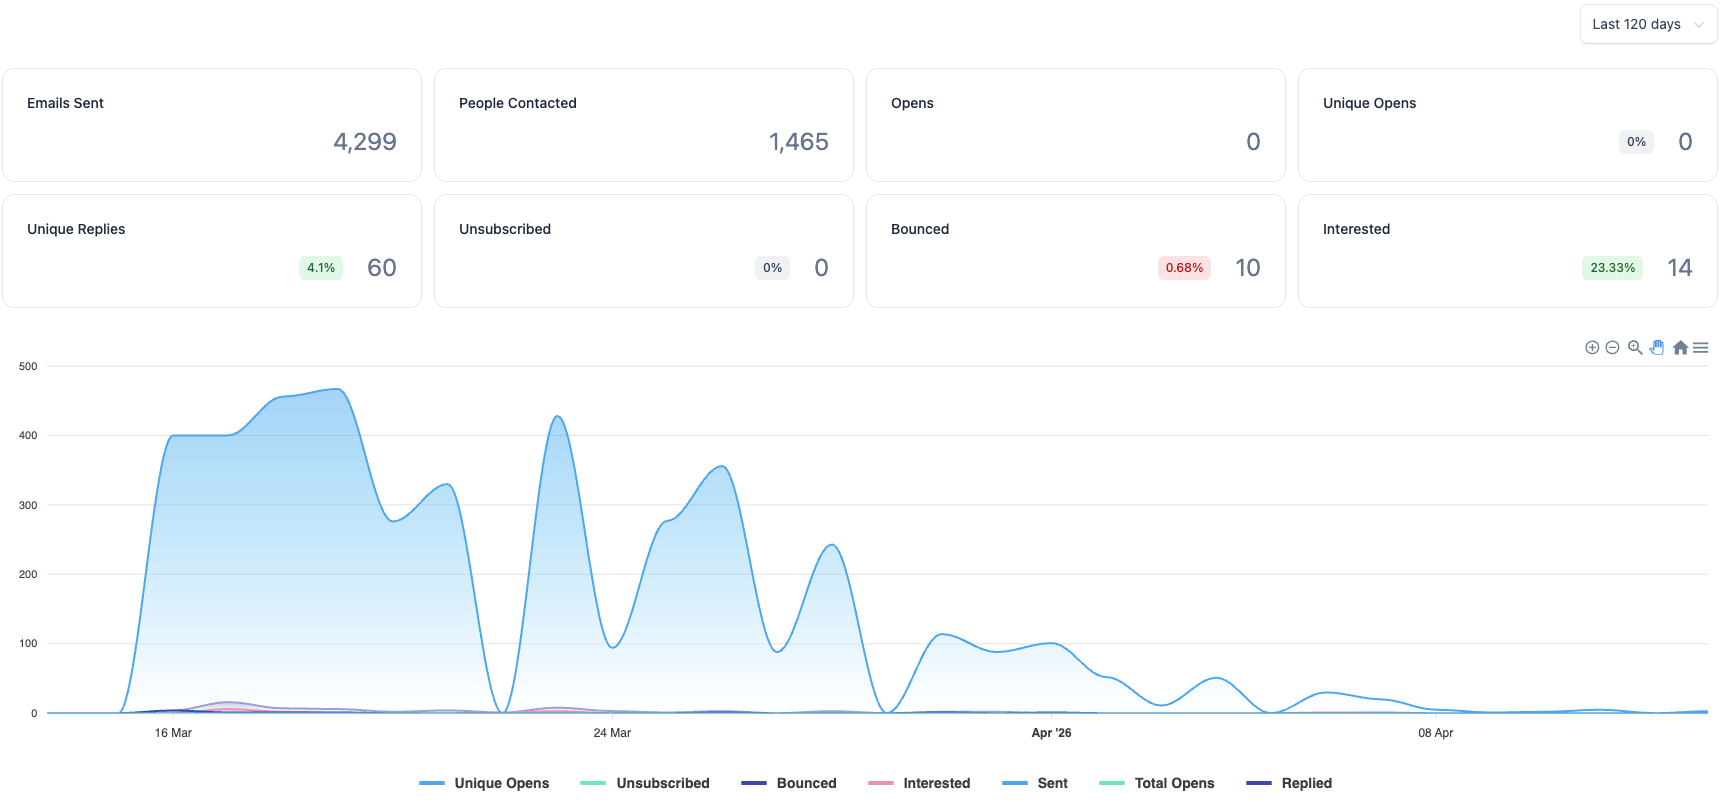Screen dimensions: 1722x802
Task: Zoom out the chart with the minus icon
Action: coord(1612,348)
